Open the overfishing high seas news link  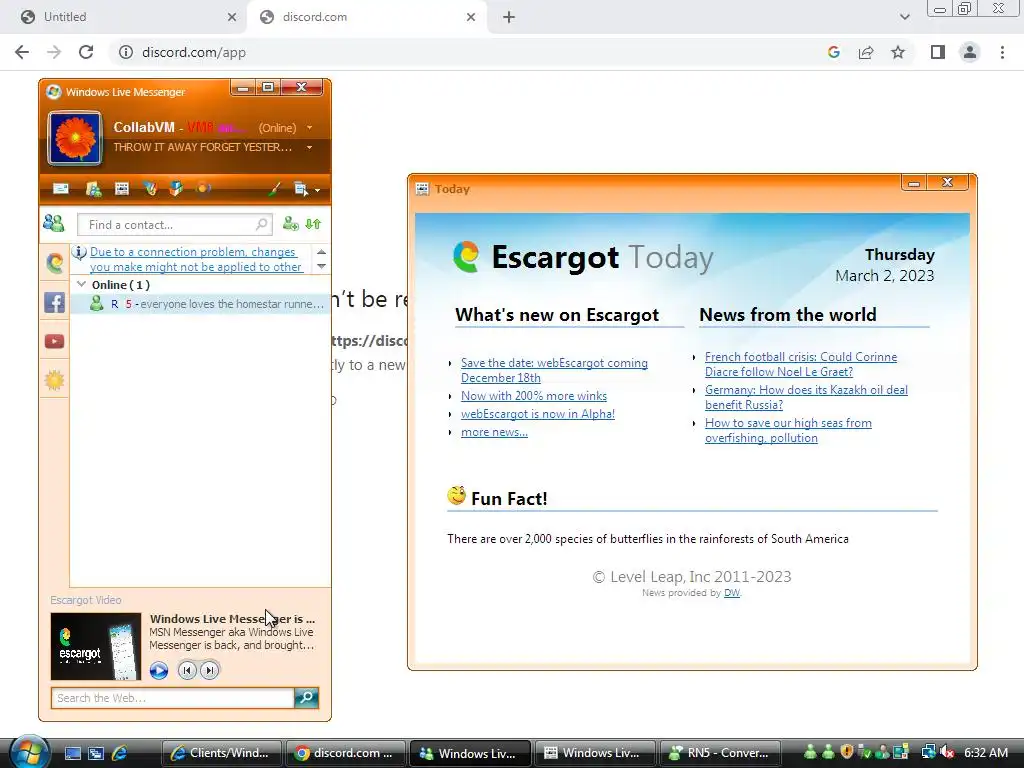[x=788, y=430]
